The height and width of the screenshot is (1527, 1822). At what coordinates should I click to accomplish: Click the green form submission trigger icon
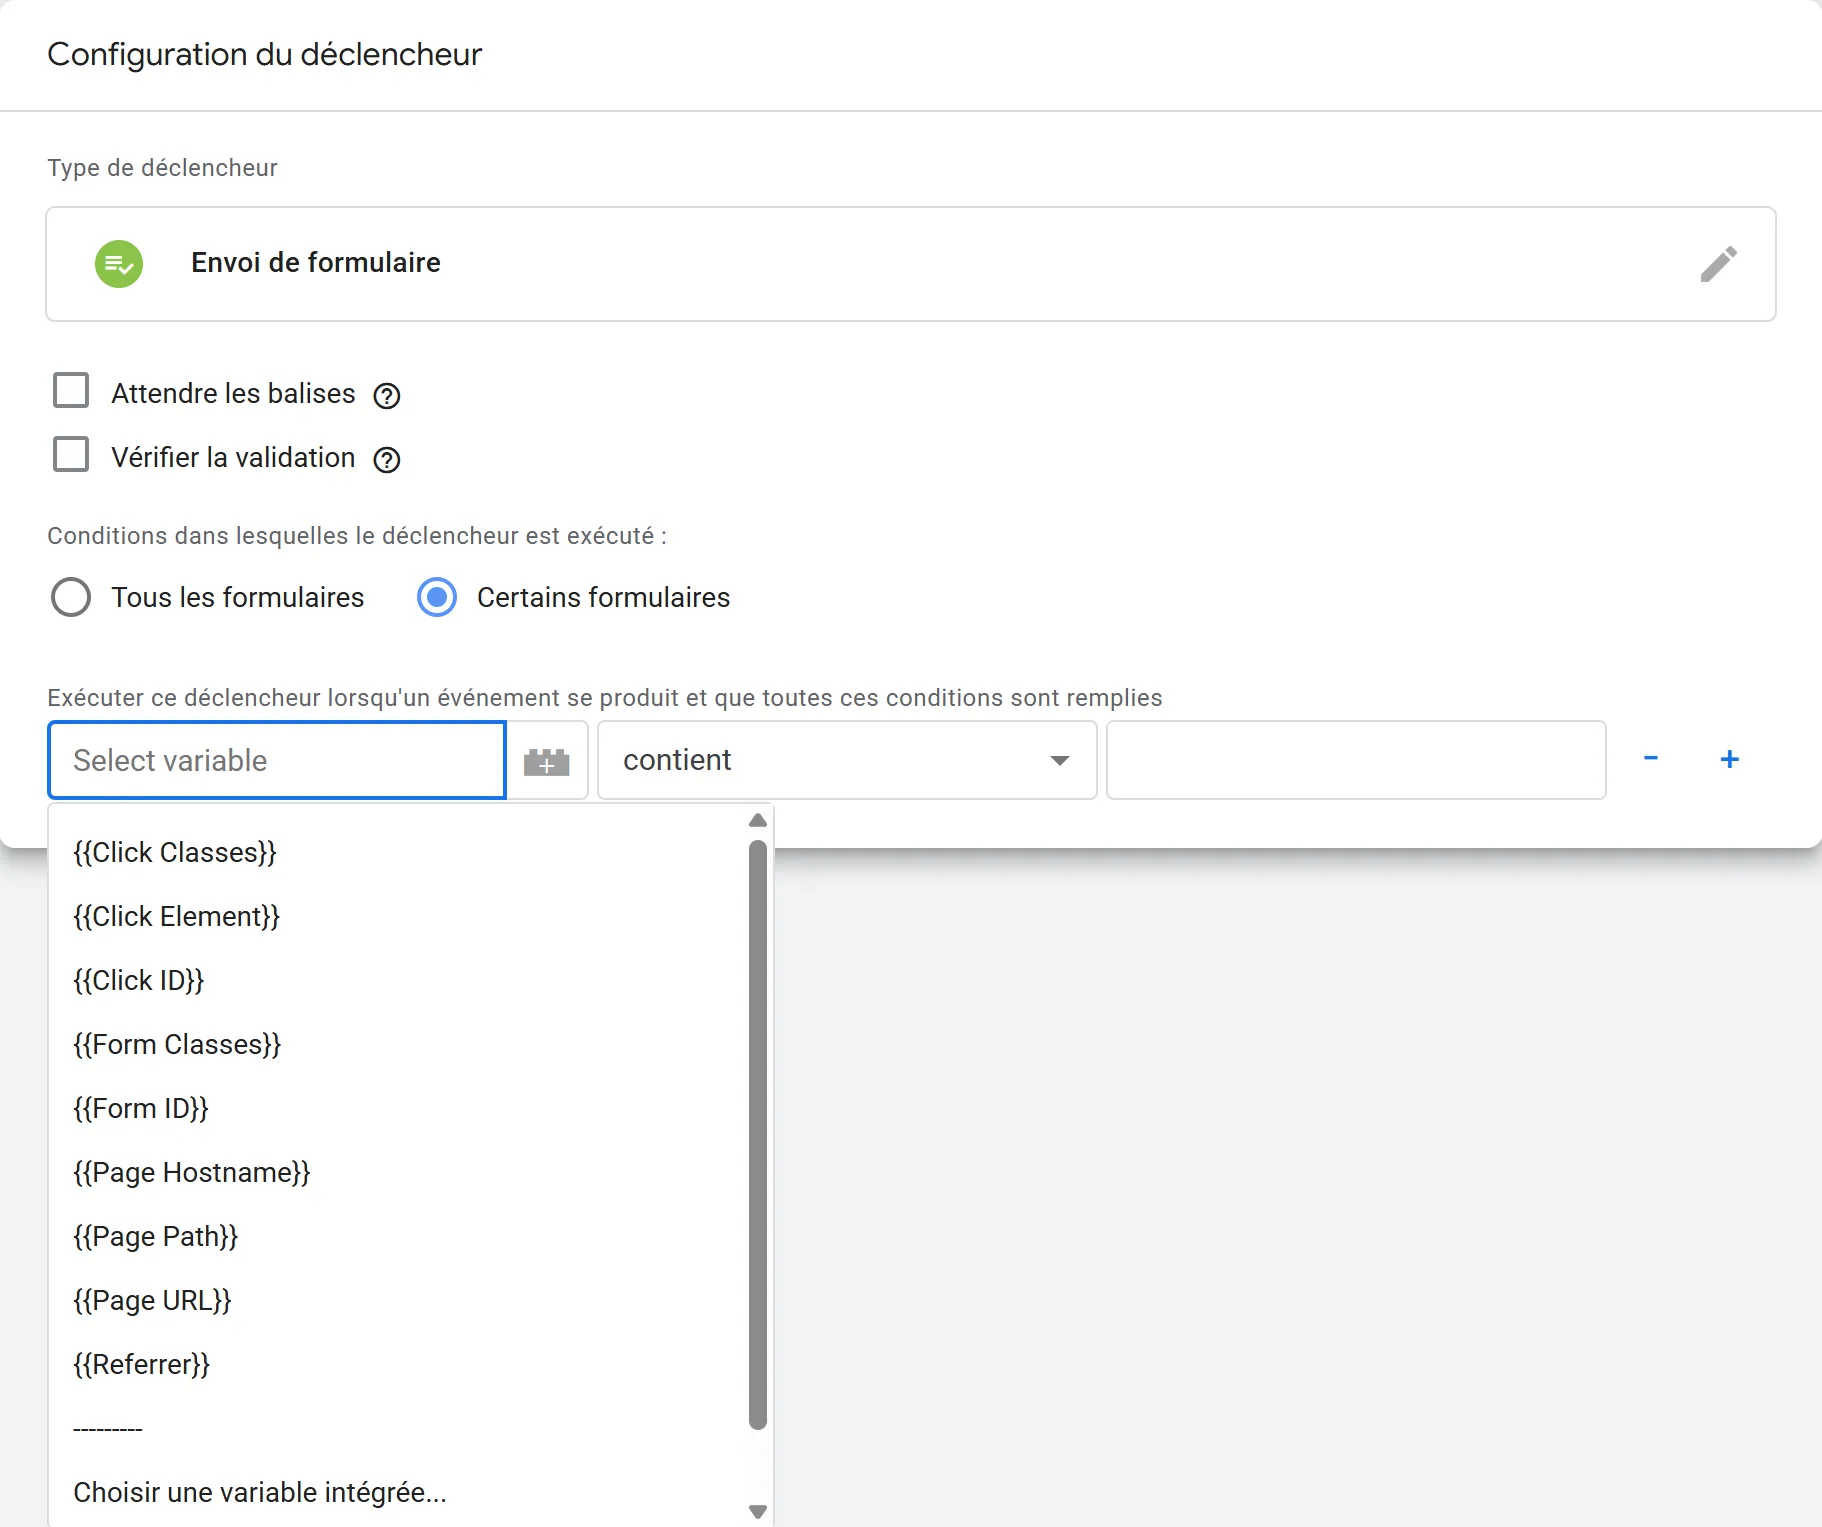coord(119,263)
